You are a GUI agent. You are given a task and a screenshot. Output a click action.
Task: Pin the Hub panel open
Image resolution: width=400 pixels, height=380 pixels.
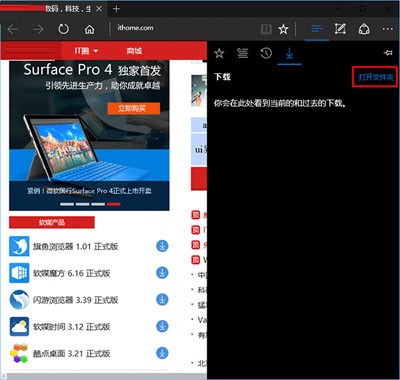click(388, 53)
